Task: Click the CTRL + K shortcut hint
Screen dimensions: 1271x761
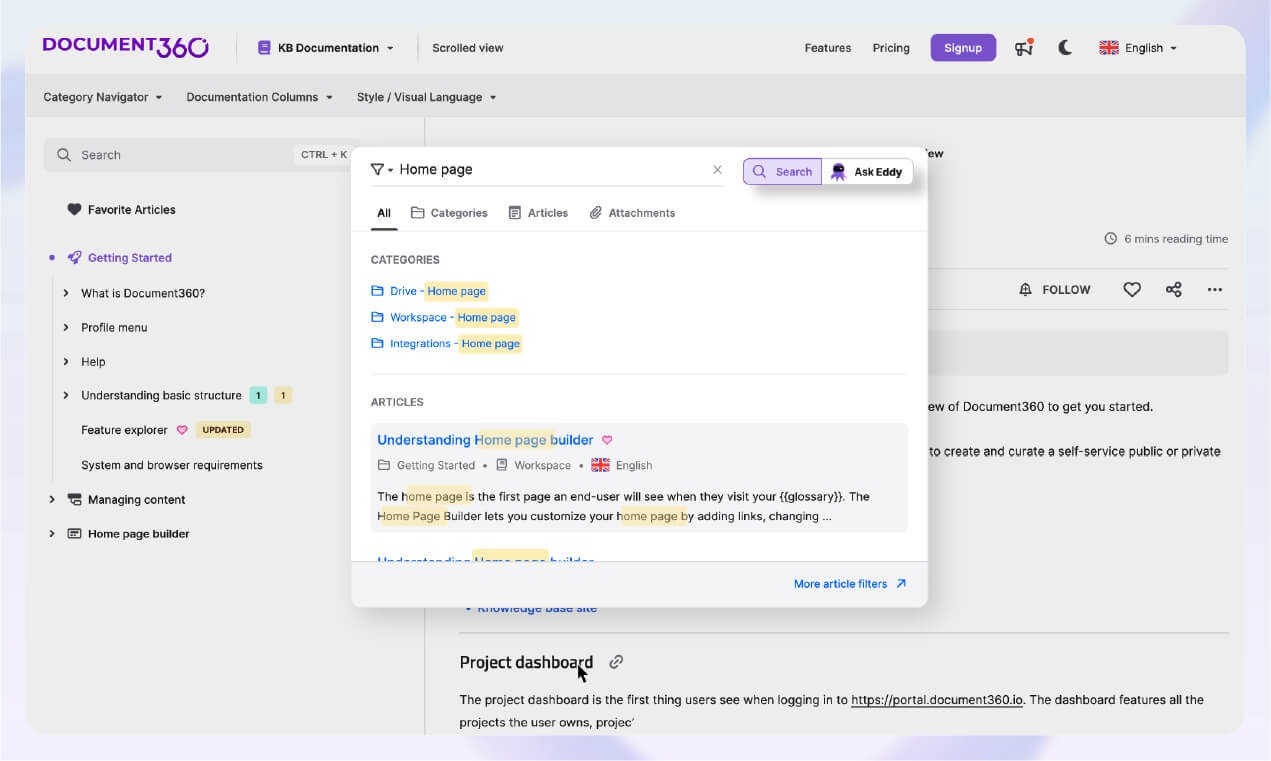Action: [x=324, y=155]
